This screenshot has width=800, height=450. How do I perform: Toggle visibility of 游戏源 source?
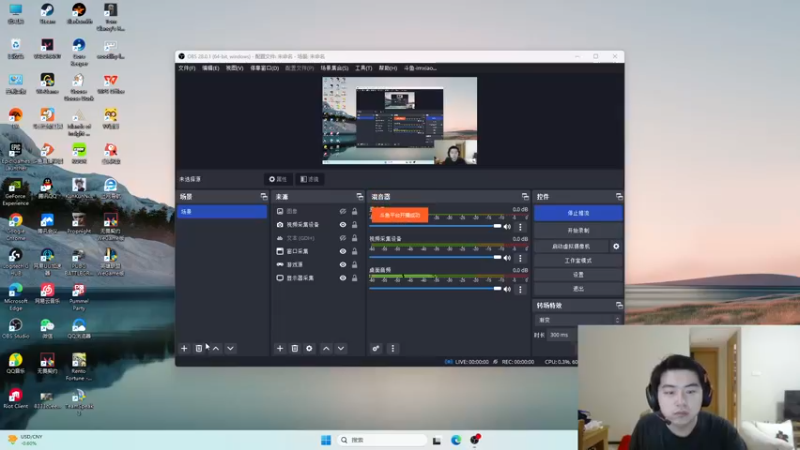[x=343, y=264]
